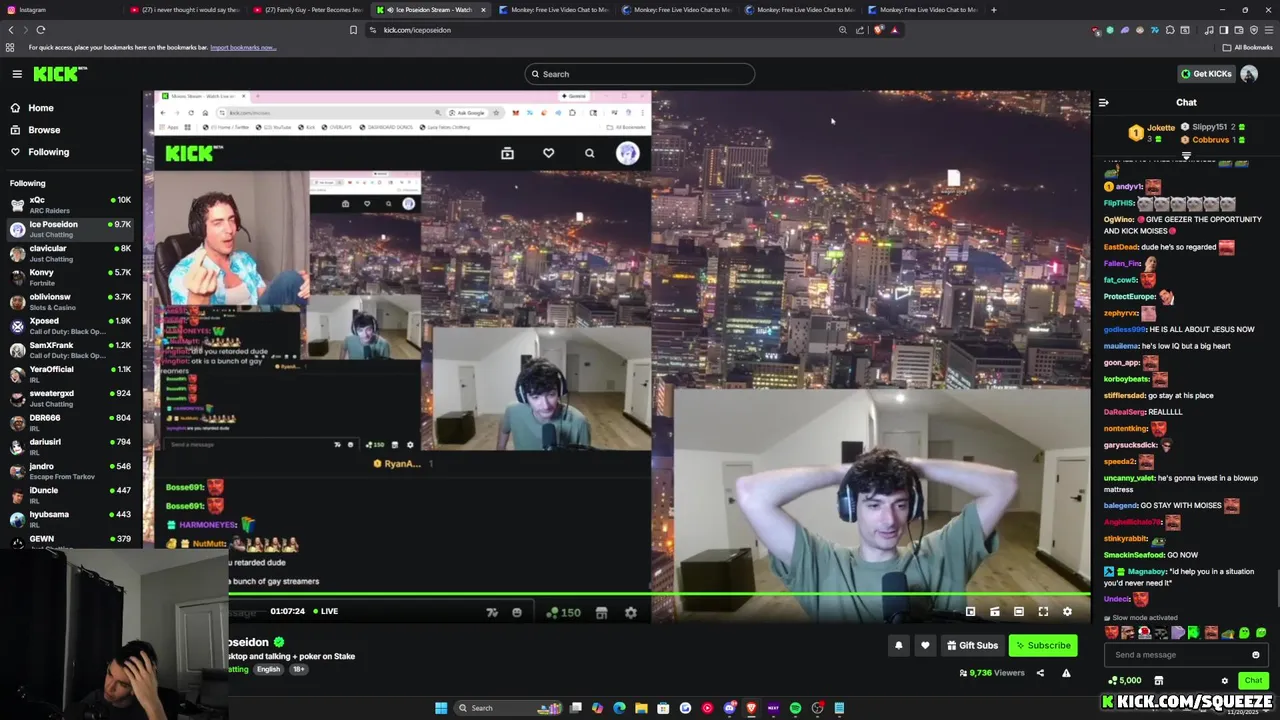Open All Bookmarks folder
This screenshot has width=1280, height=720.
[1248, 47]
